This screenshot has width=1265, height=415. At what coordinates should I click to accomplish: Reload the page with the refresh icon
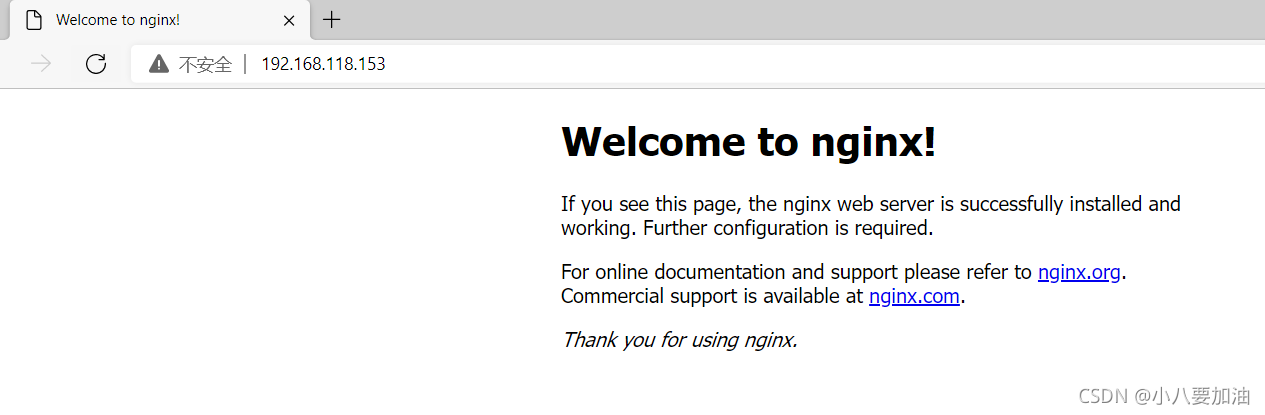coord(96,64)
